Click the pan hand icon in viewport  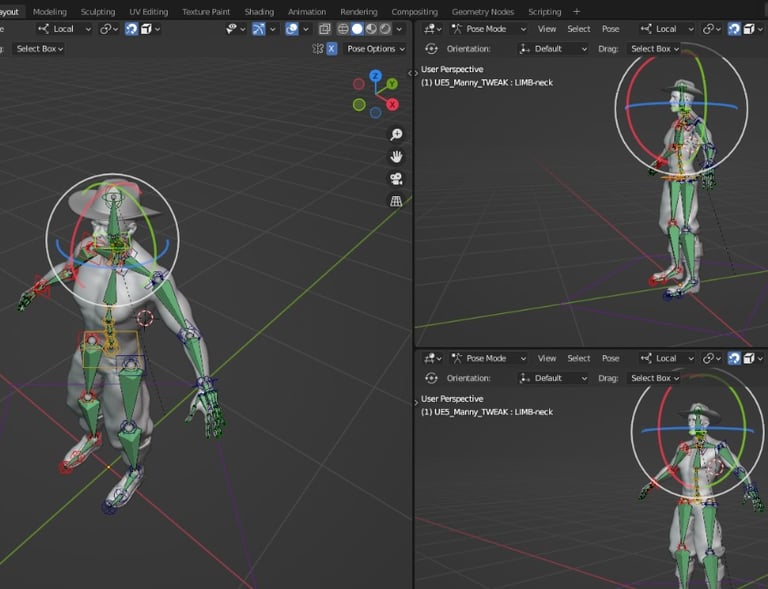pyautogui.click(x=396, y=157)
